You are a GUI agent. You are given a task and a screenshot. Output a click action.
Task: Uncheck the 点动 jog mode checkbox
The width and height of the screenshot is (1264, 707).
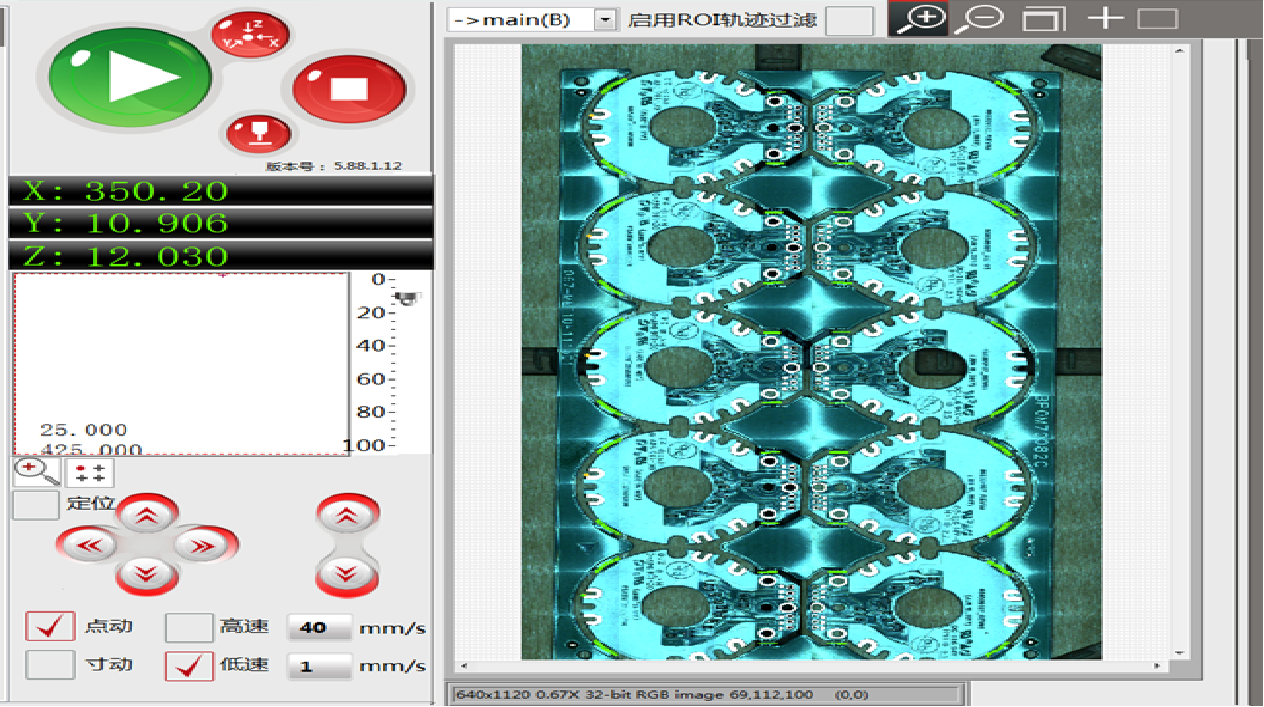point(50,627)
